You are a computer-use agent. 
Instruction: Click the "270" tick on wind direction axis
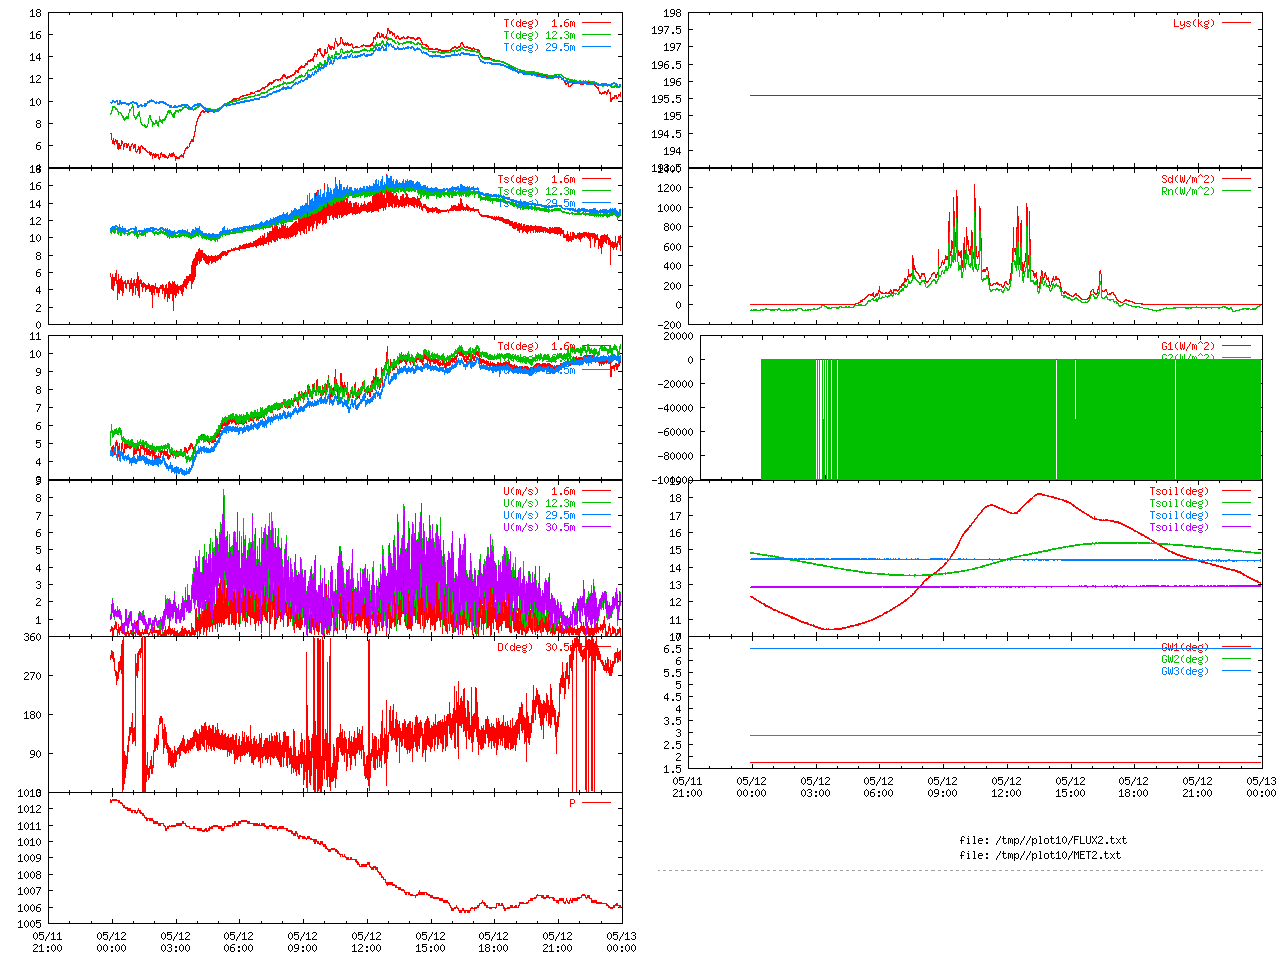coord(32,676)
